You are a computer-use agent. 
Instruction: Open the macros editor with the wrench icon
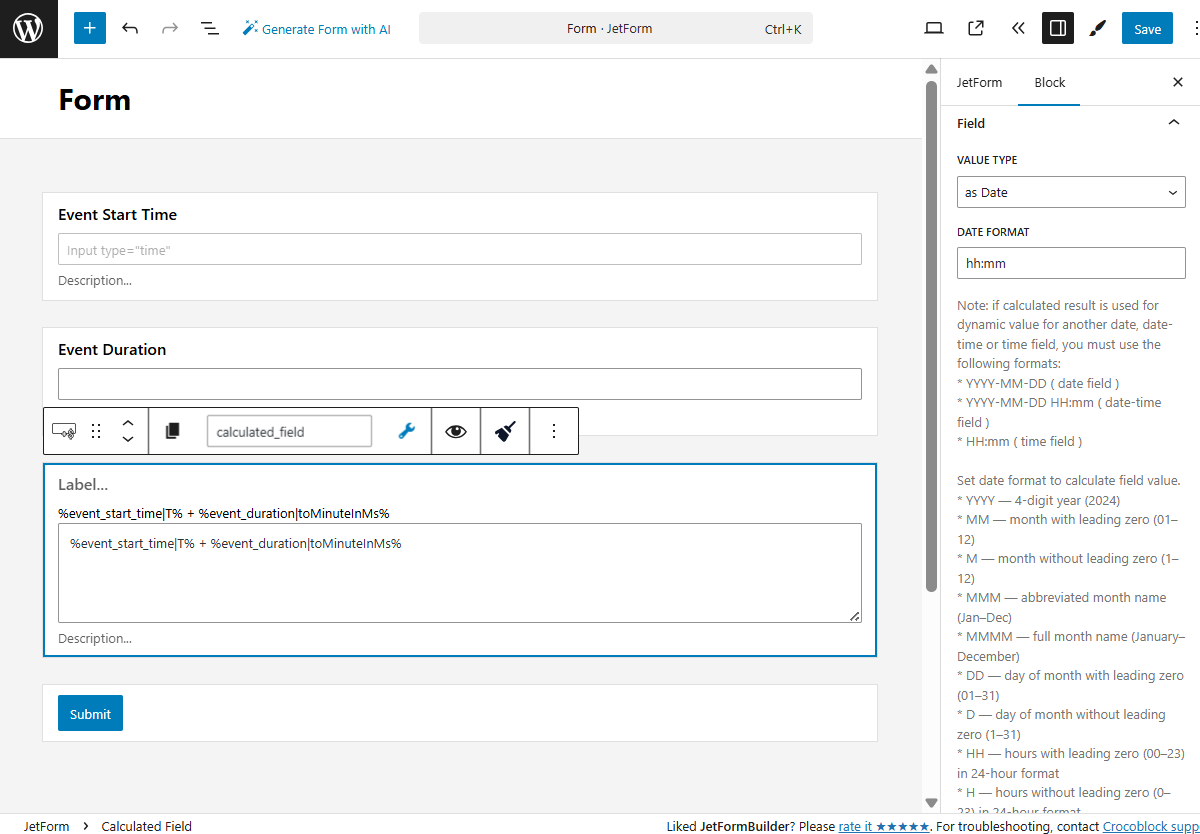point(406,430)
